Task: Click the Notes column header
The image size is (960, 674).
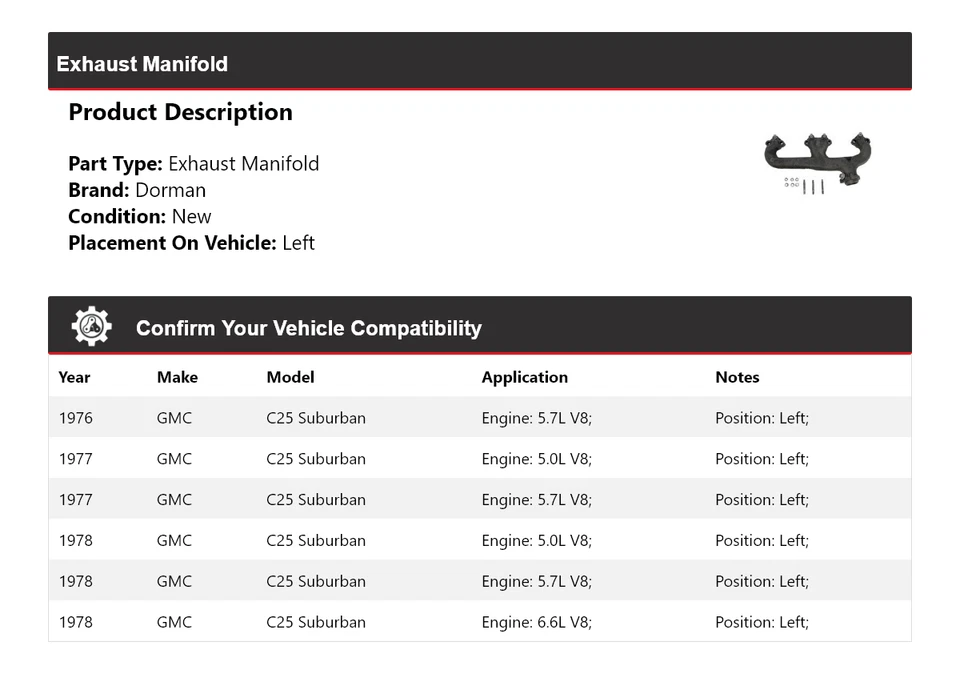Action: (x=737, y=377)
